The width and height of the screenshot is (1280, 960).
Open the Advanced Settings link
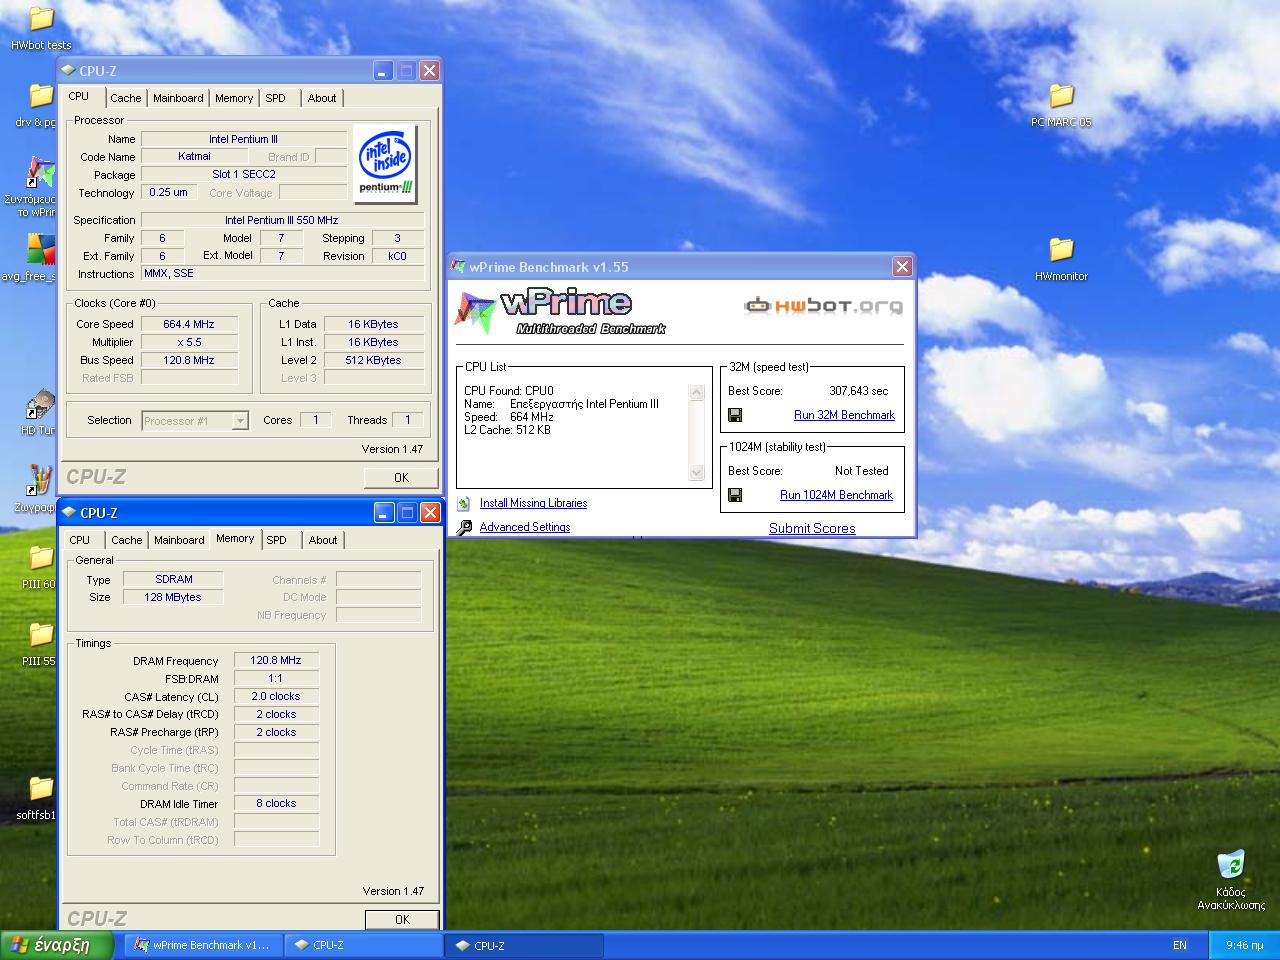[x=525, y=527]
